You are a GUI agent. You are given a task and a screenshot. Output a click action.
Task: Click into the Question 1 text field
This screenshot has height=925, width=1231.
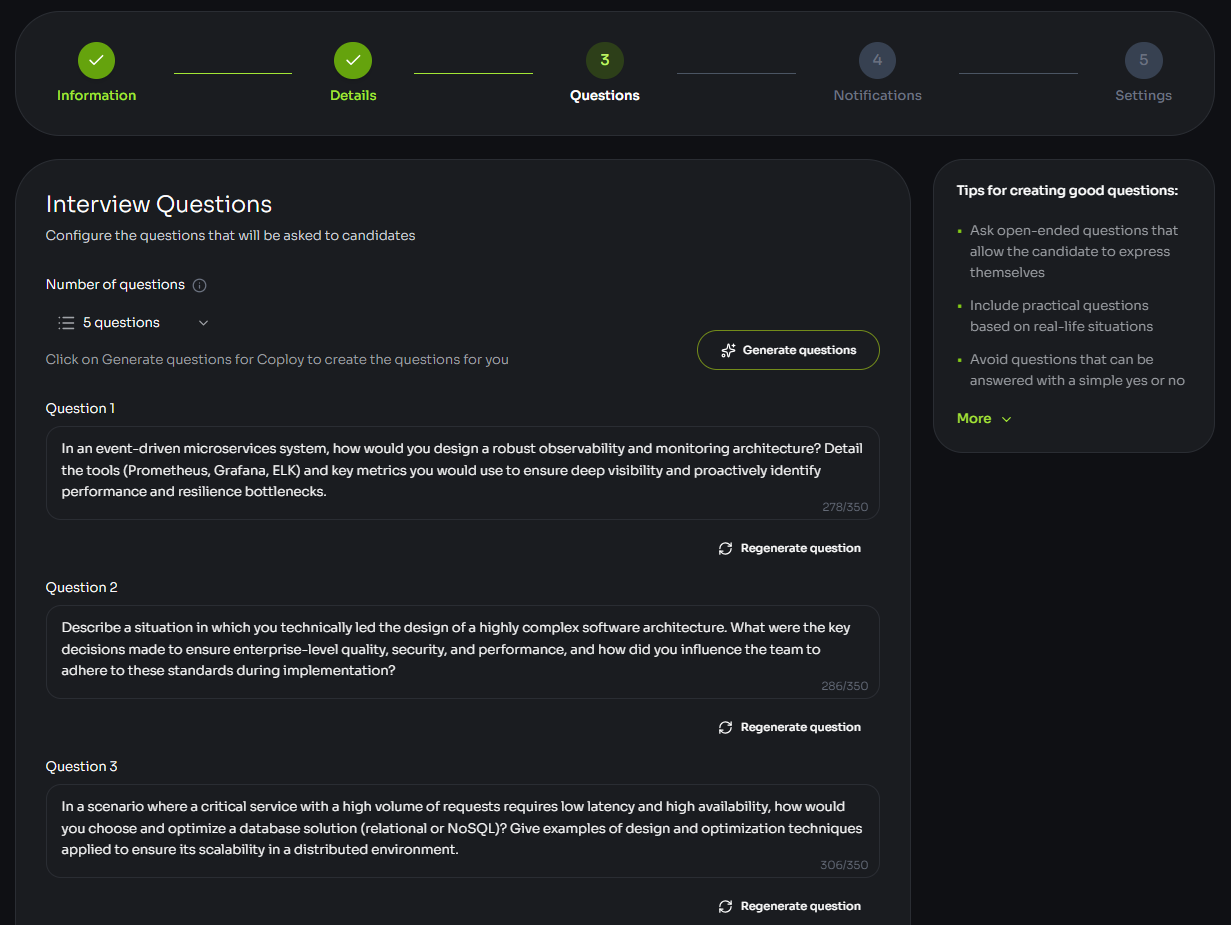point(462,471)
